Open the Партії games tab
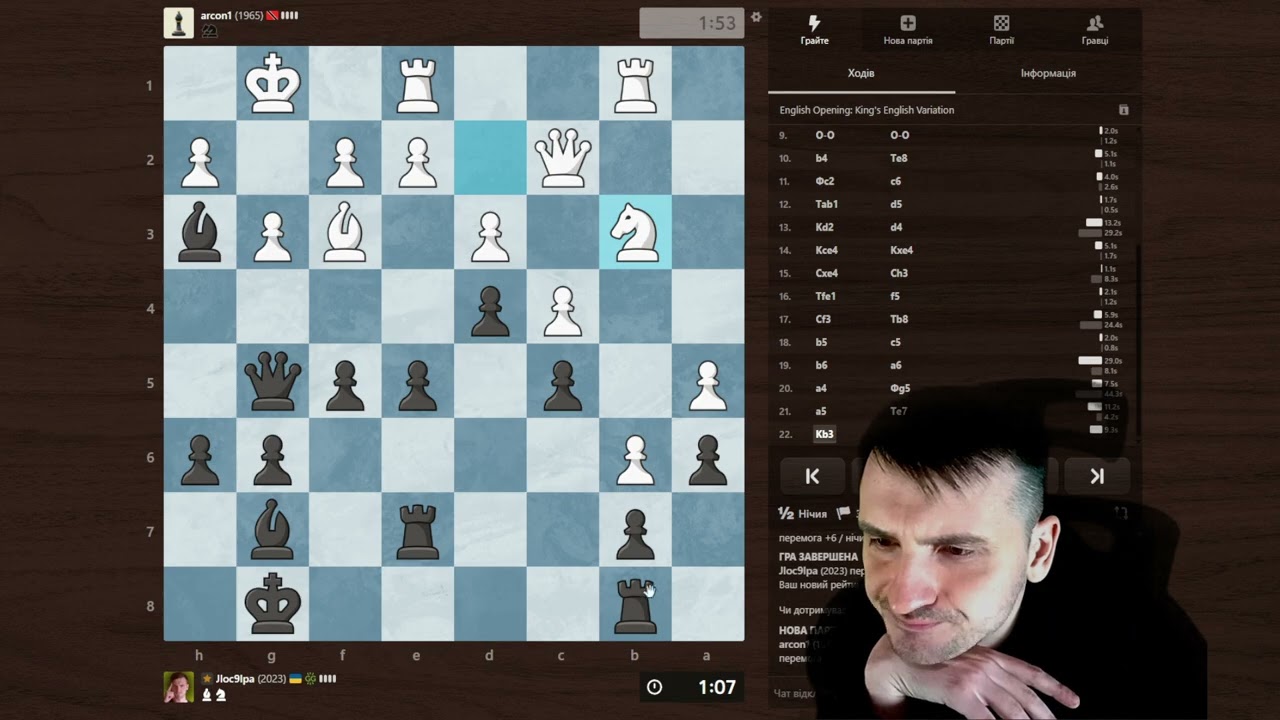The height and width of the screenshot is (720, 1280). click(1001, 30)
